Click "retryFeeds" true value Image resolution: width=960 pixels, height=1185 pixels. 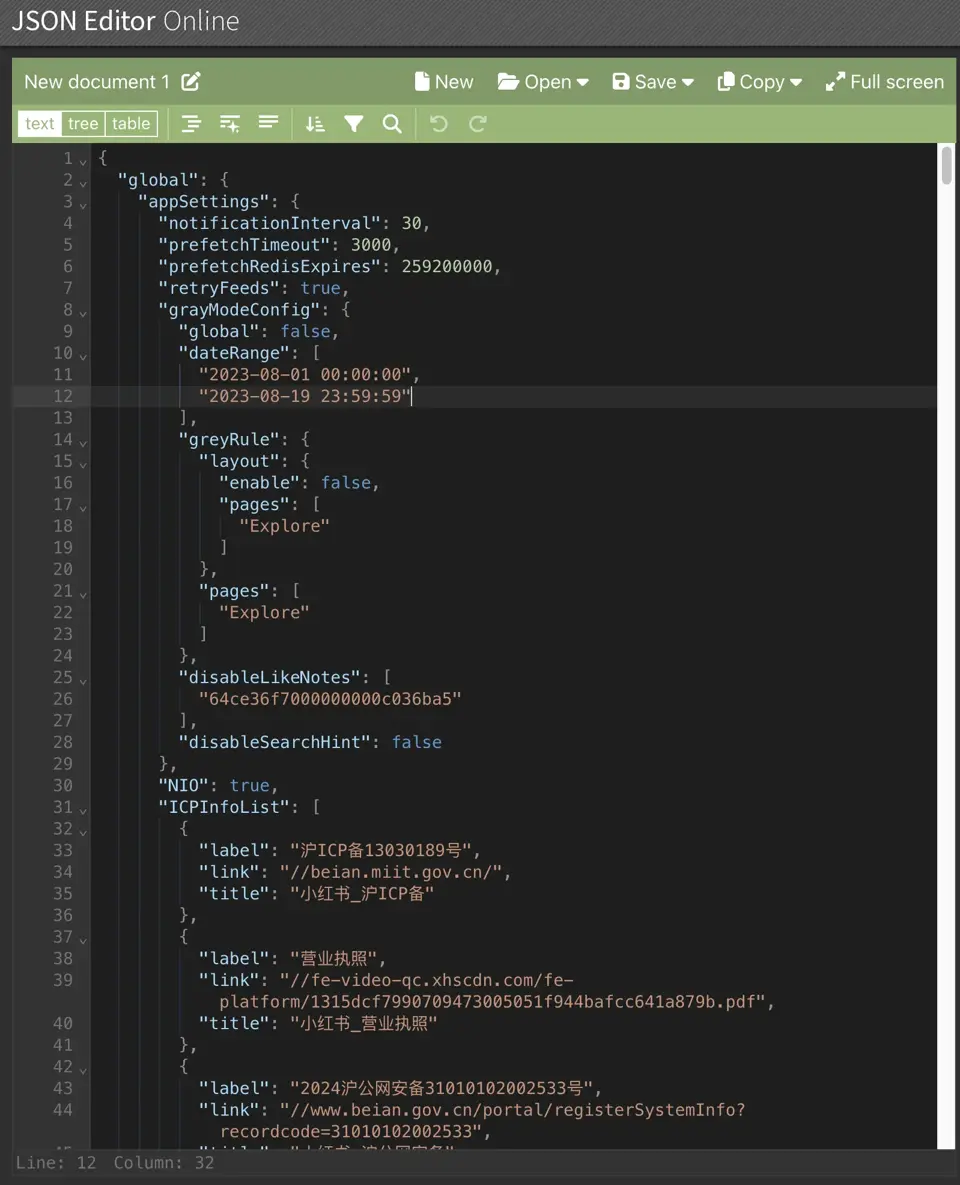point(321,288)
